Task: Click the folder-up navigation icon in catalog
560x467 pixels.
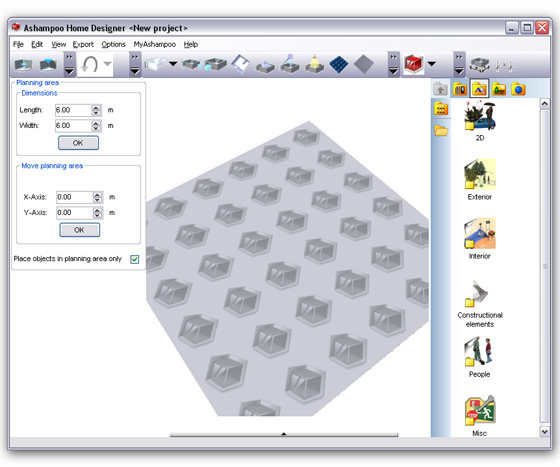Action: 440,89
